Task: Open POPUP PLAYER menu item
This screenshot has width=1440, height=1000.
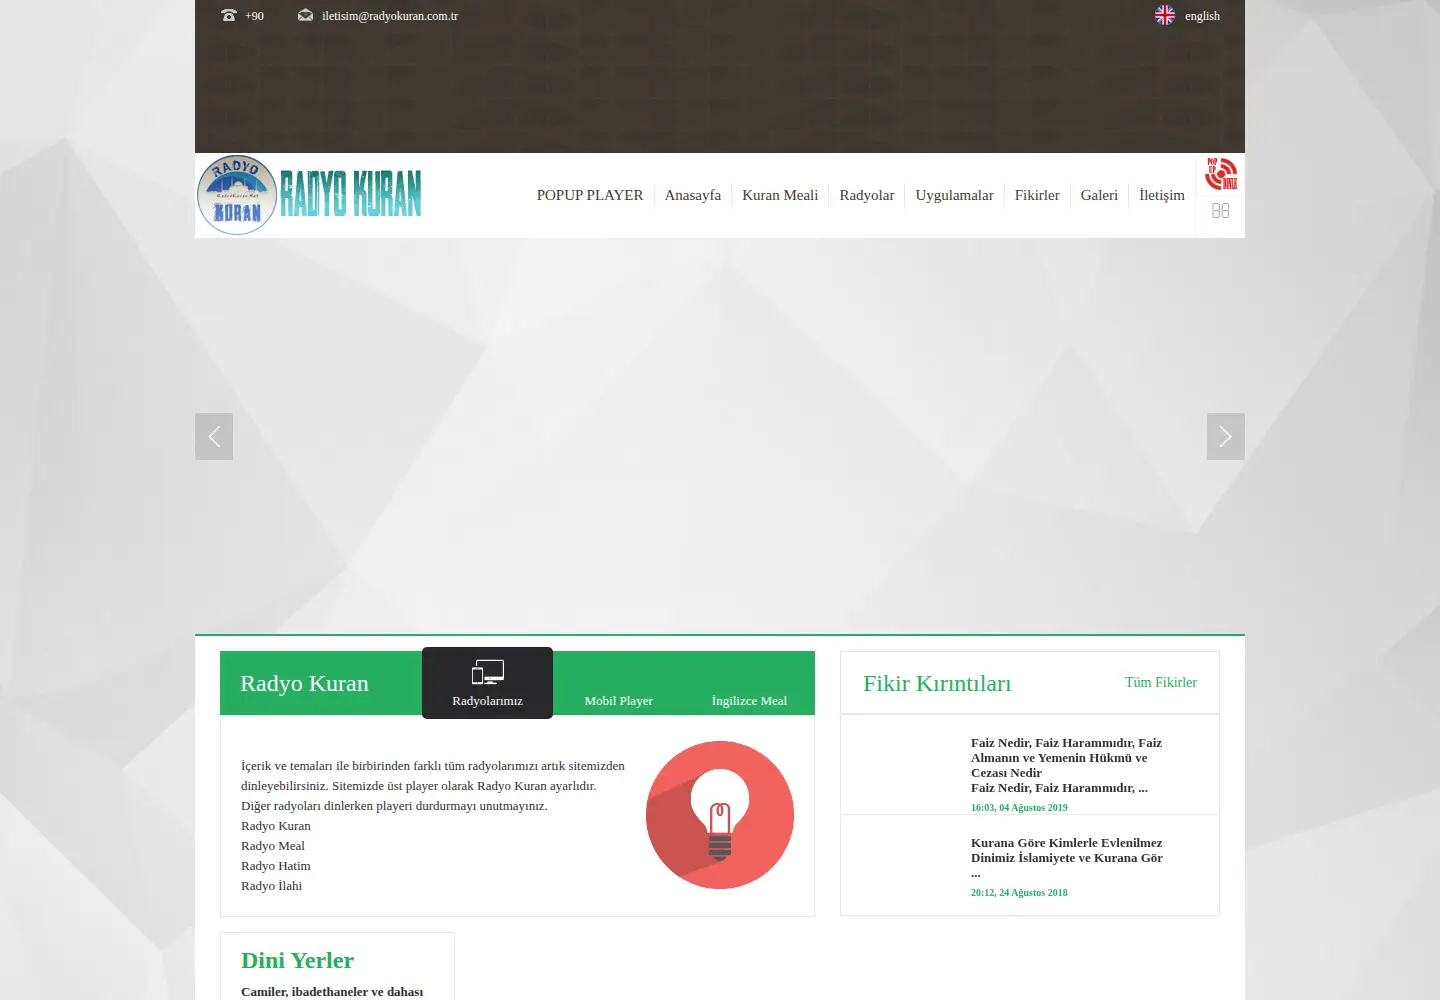Action: [x=590, y=195]
